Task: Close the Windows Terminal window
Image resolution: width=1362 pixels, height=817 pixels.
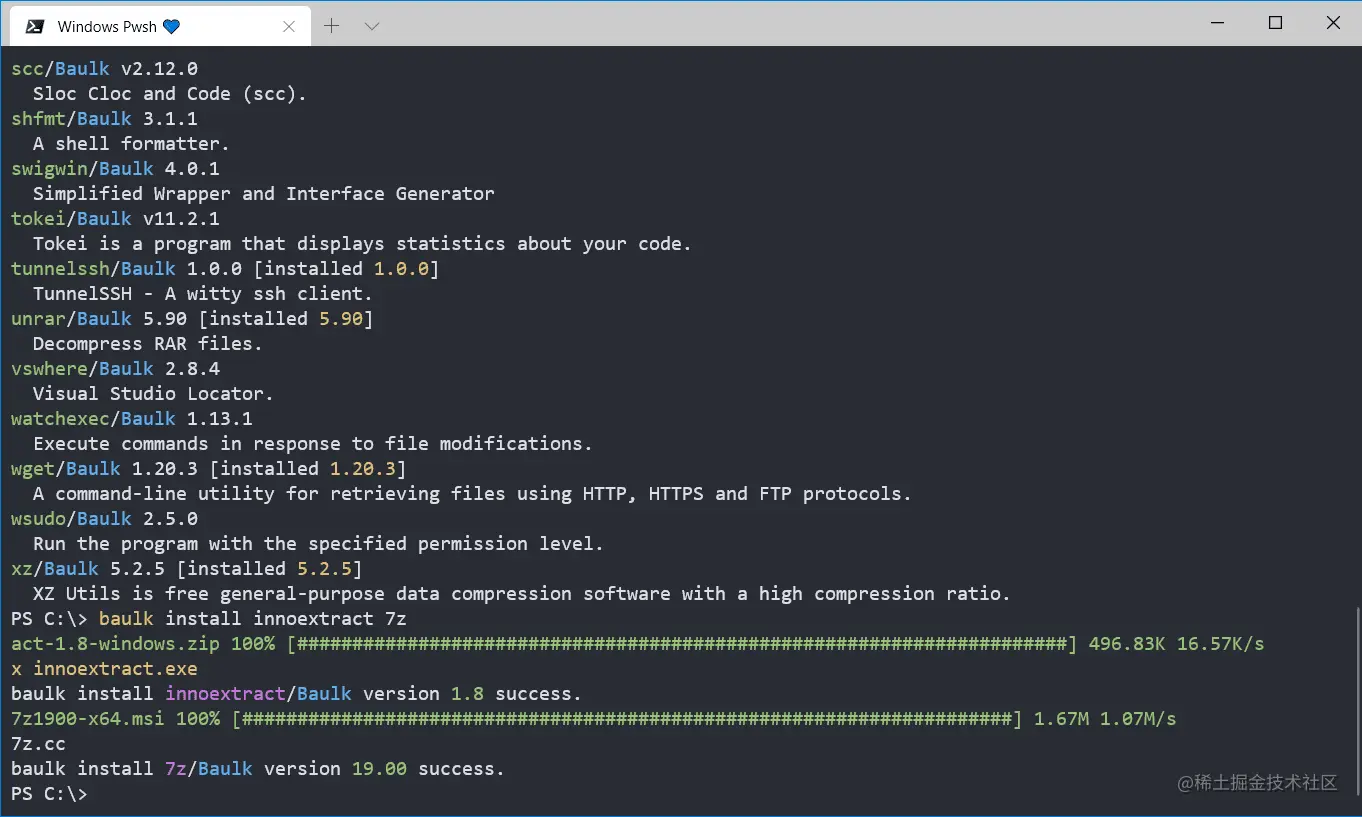Action: pos(1333,24)
